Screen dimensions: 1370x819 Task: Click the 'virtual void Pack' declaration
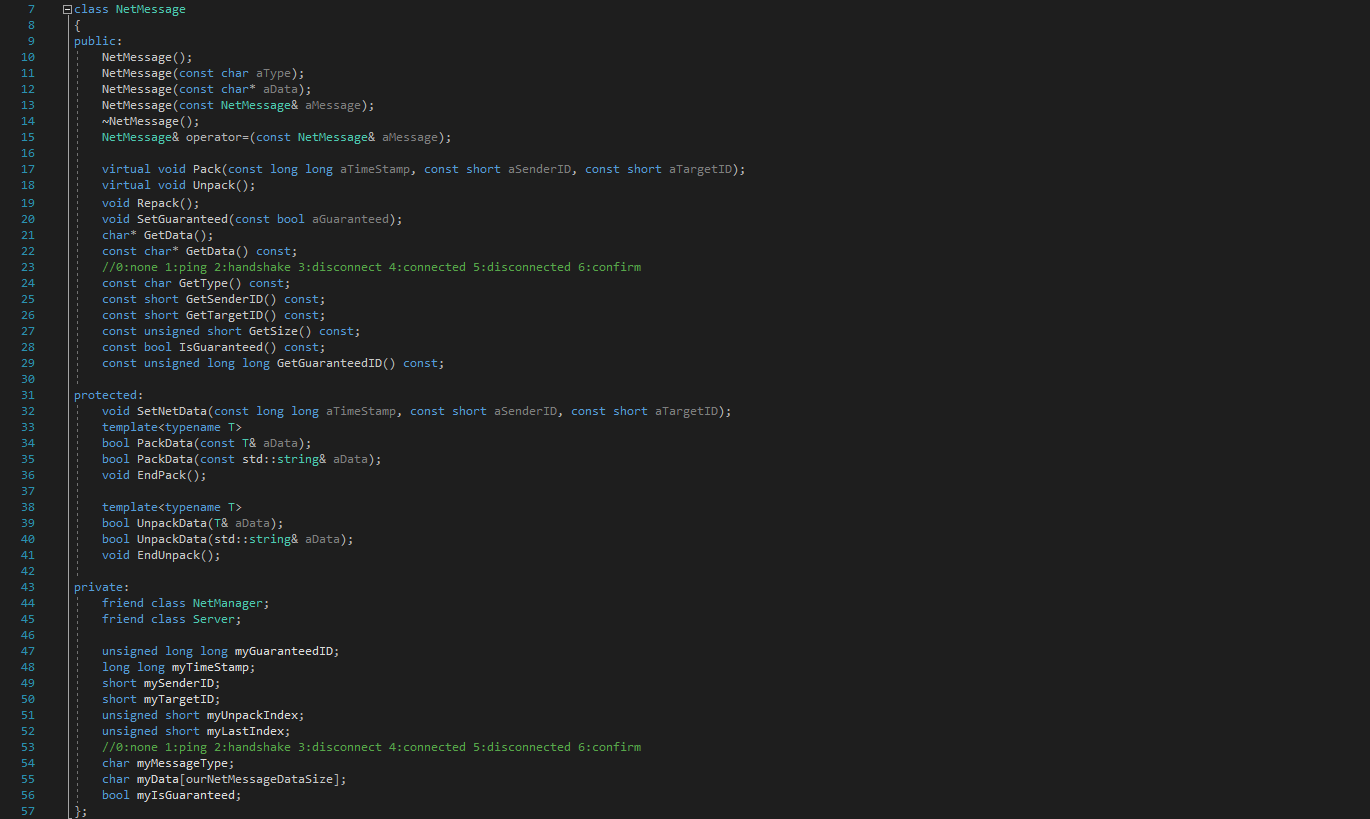tap(424, 169)
